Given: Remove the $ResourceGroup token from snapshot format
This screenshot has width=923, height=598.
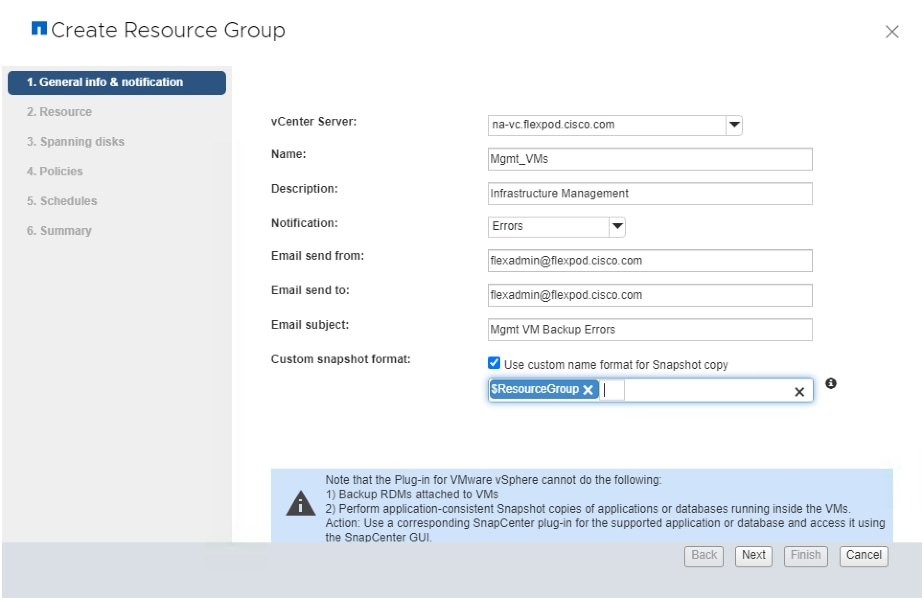Looking at the screenshot, I should coord(587,390).
